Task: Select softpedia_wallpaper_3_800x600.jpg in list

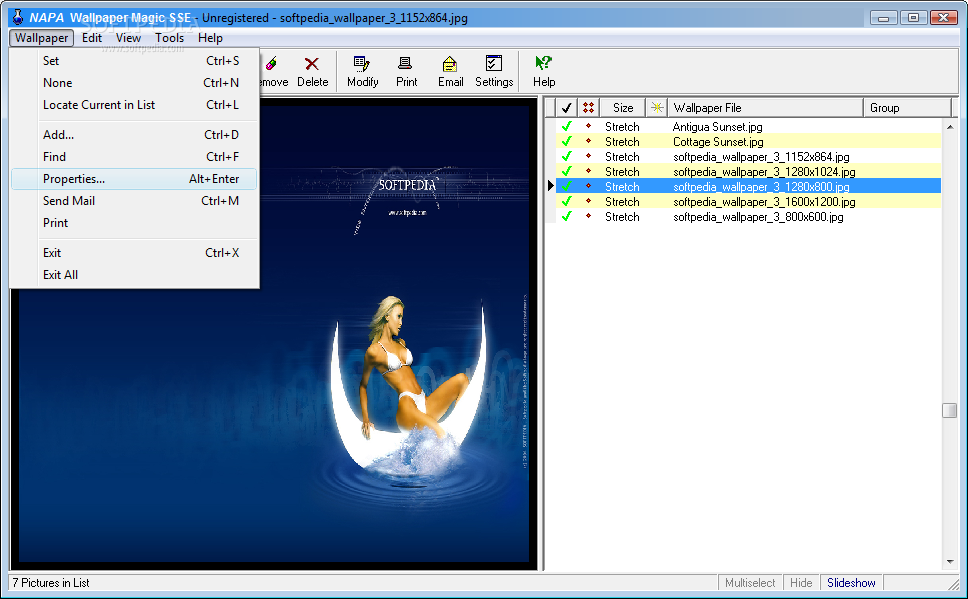Action: click(758, 217)
